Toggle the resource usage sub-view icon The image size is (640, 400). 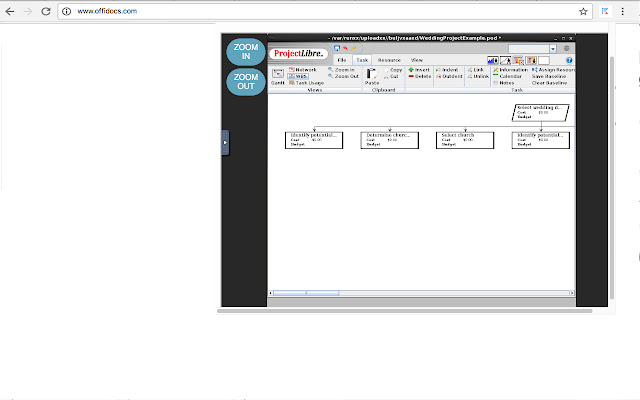(x=531, y=60)
